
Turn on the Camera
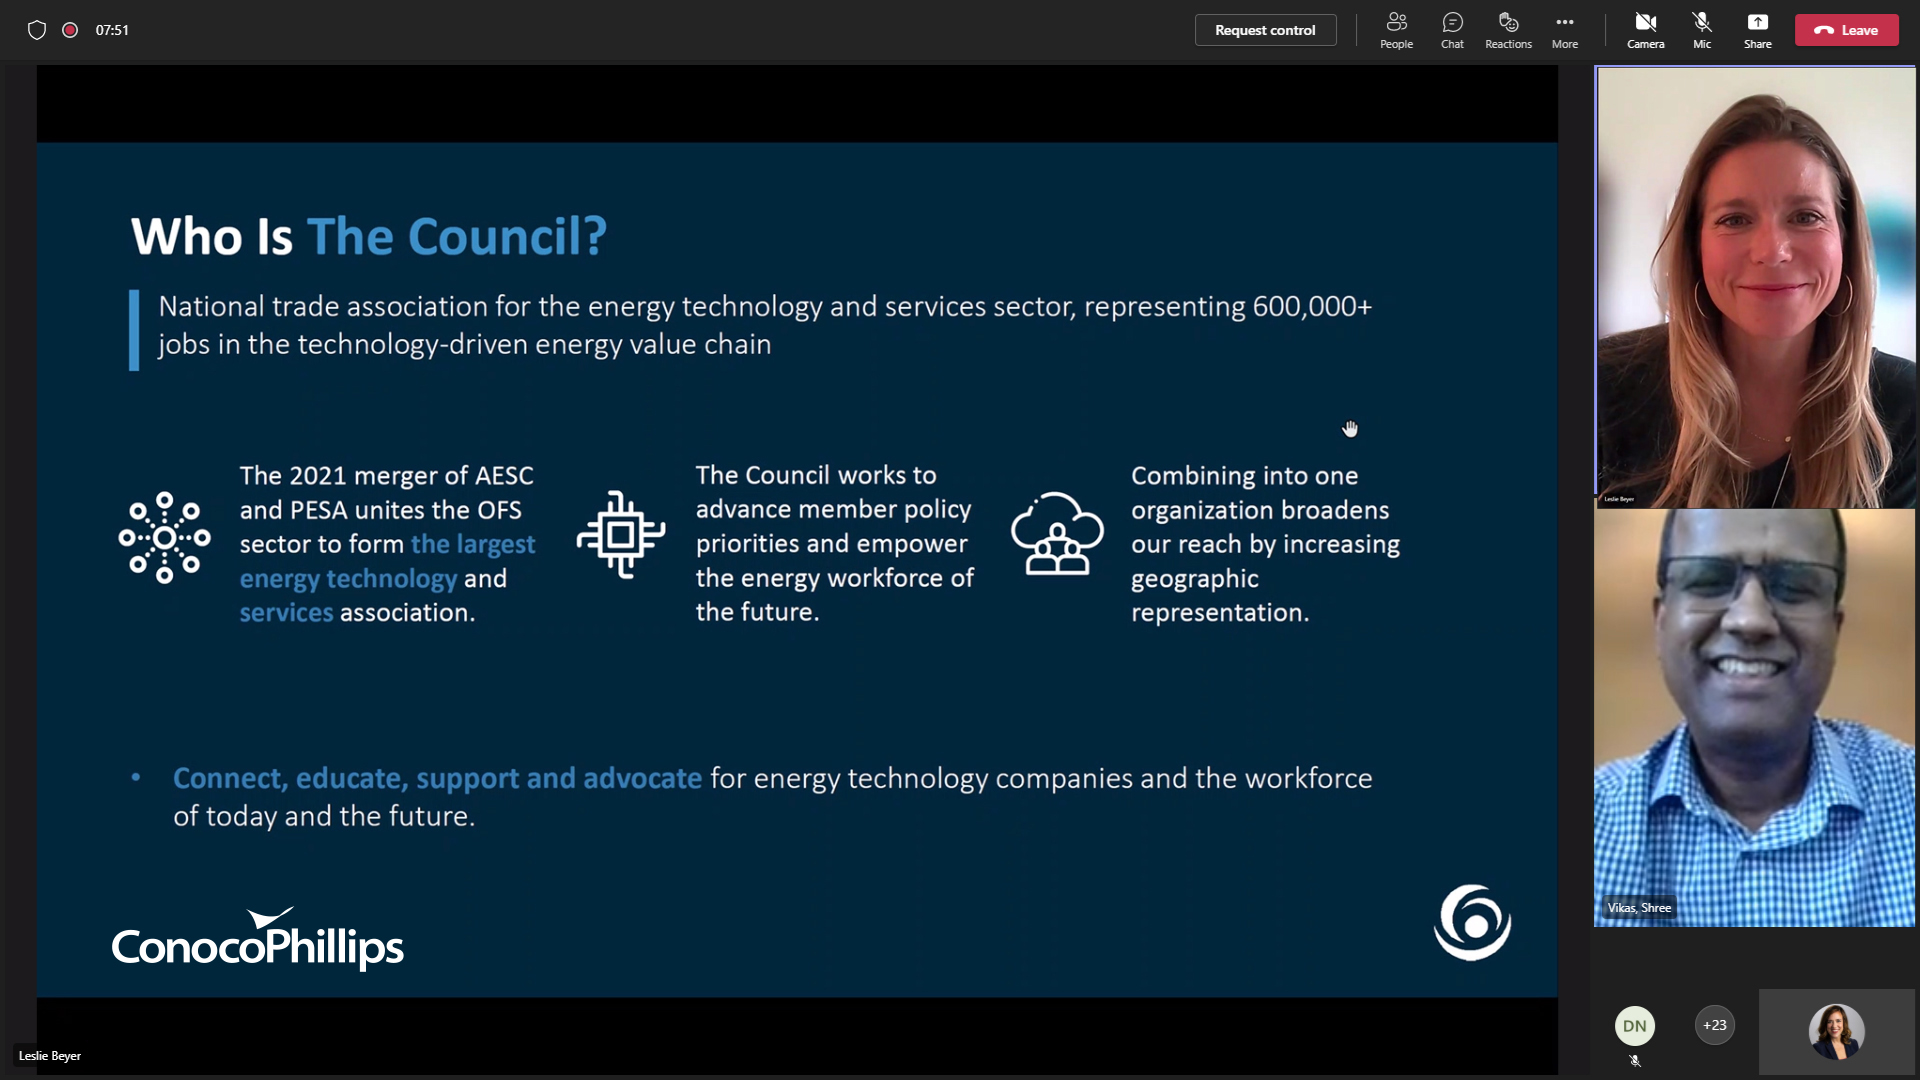[1645, 30]
